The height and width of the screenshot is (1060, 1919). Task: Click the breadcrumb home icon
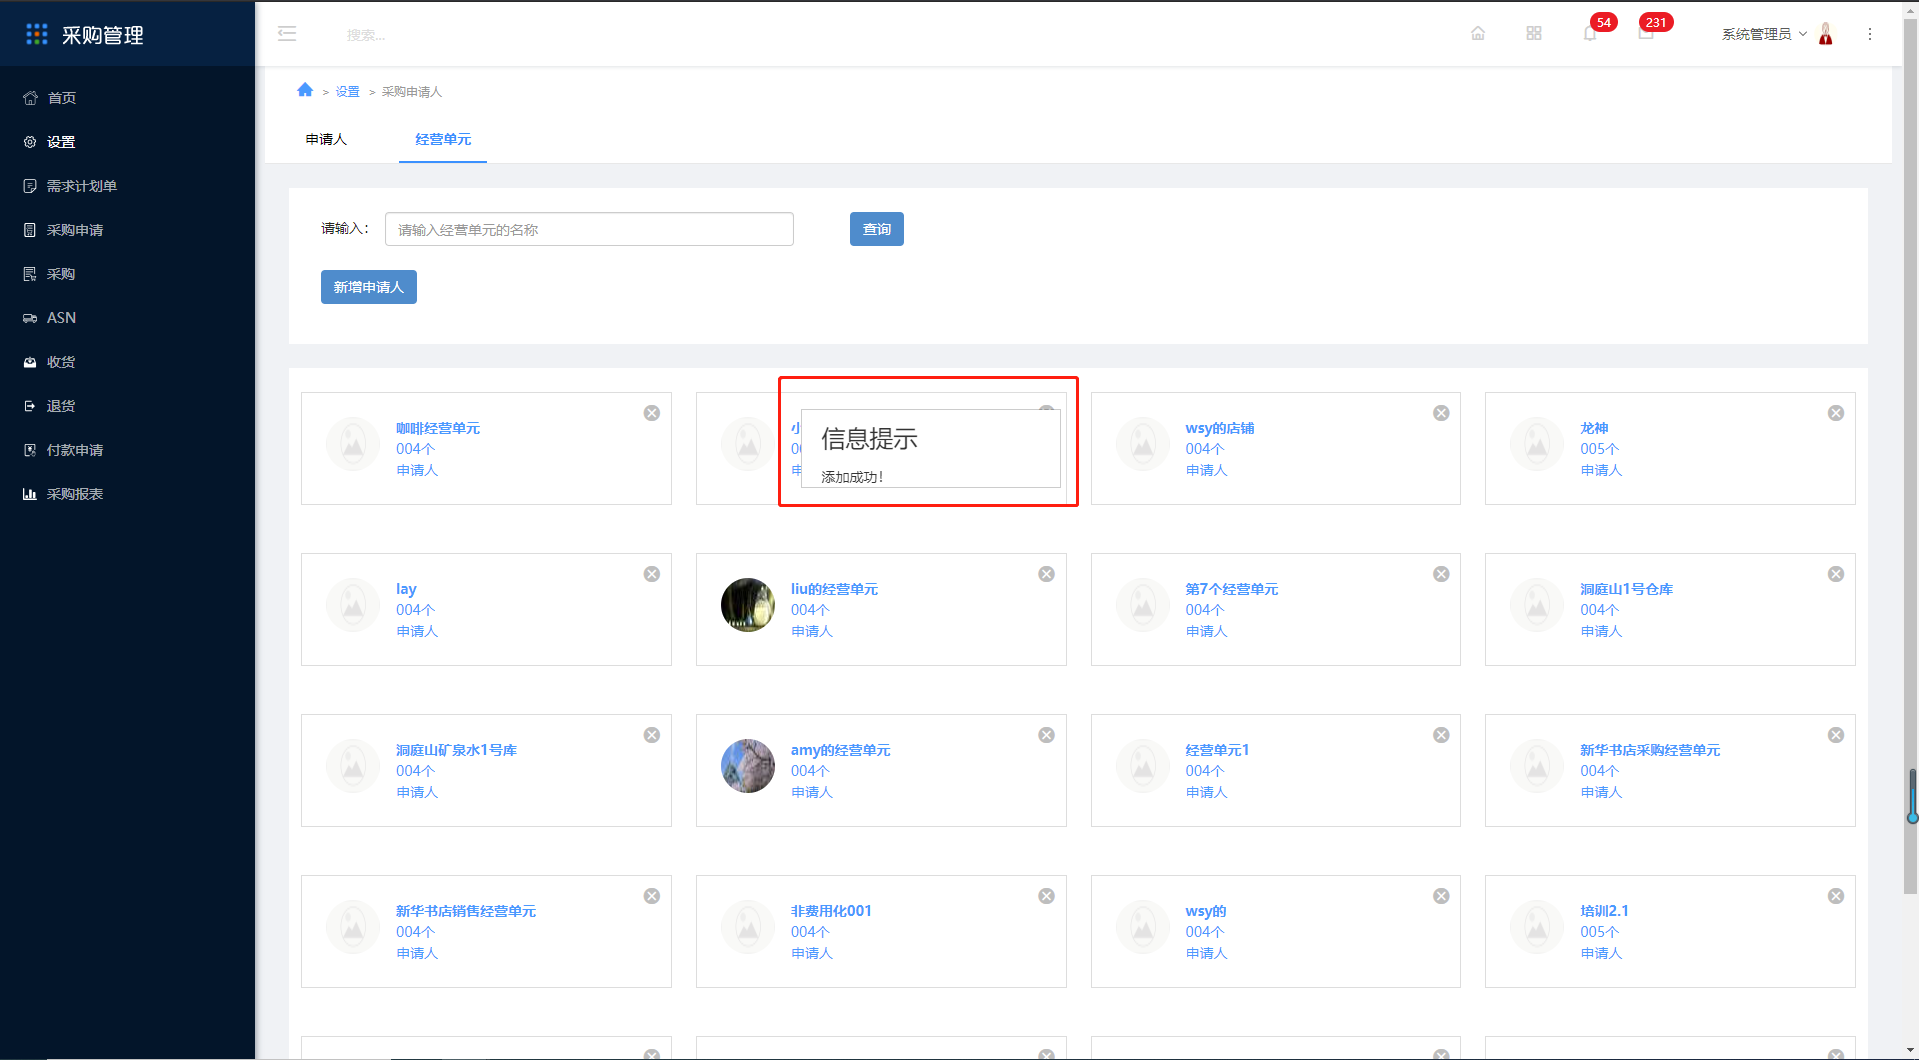[305, 90]
